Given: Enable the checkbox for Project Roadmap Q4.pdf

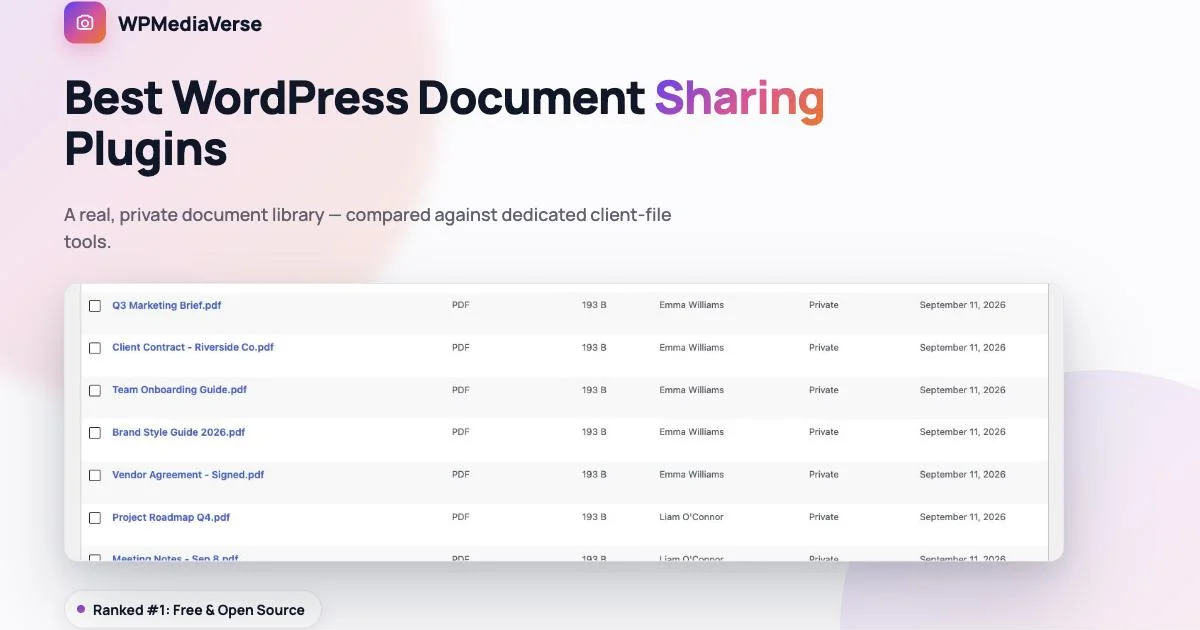Looking at the screenshot, I should click(95, 518).
